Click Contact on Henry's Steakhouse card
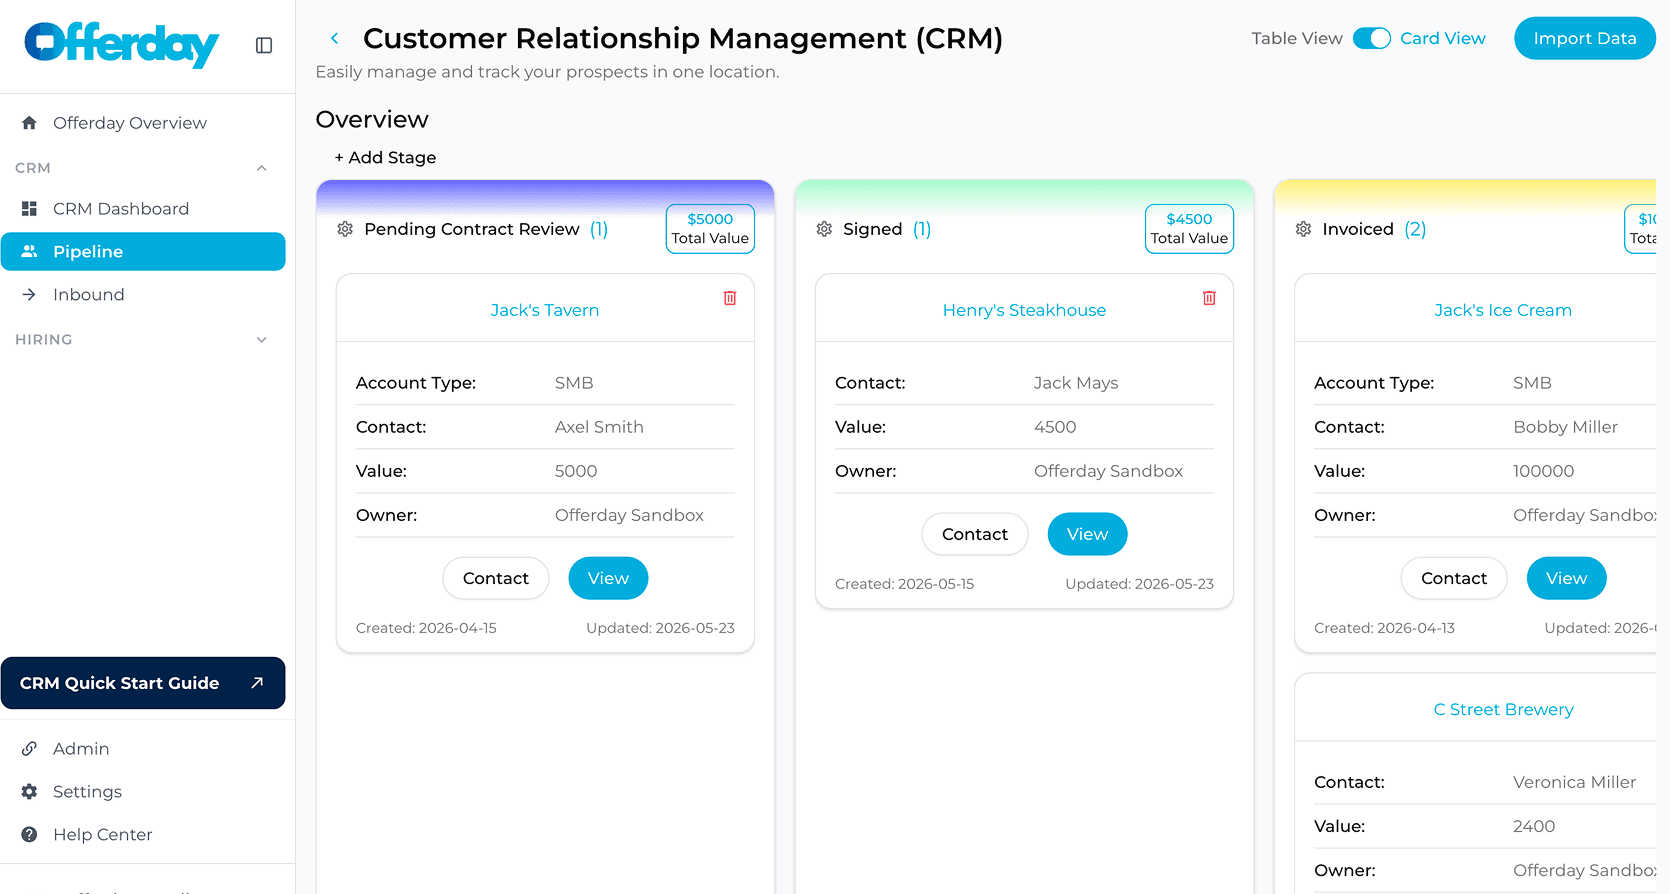The height and width of the screenshot is (894, 1670). coord(974,534)
